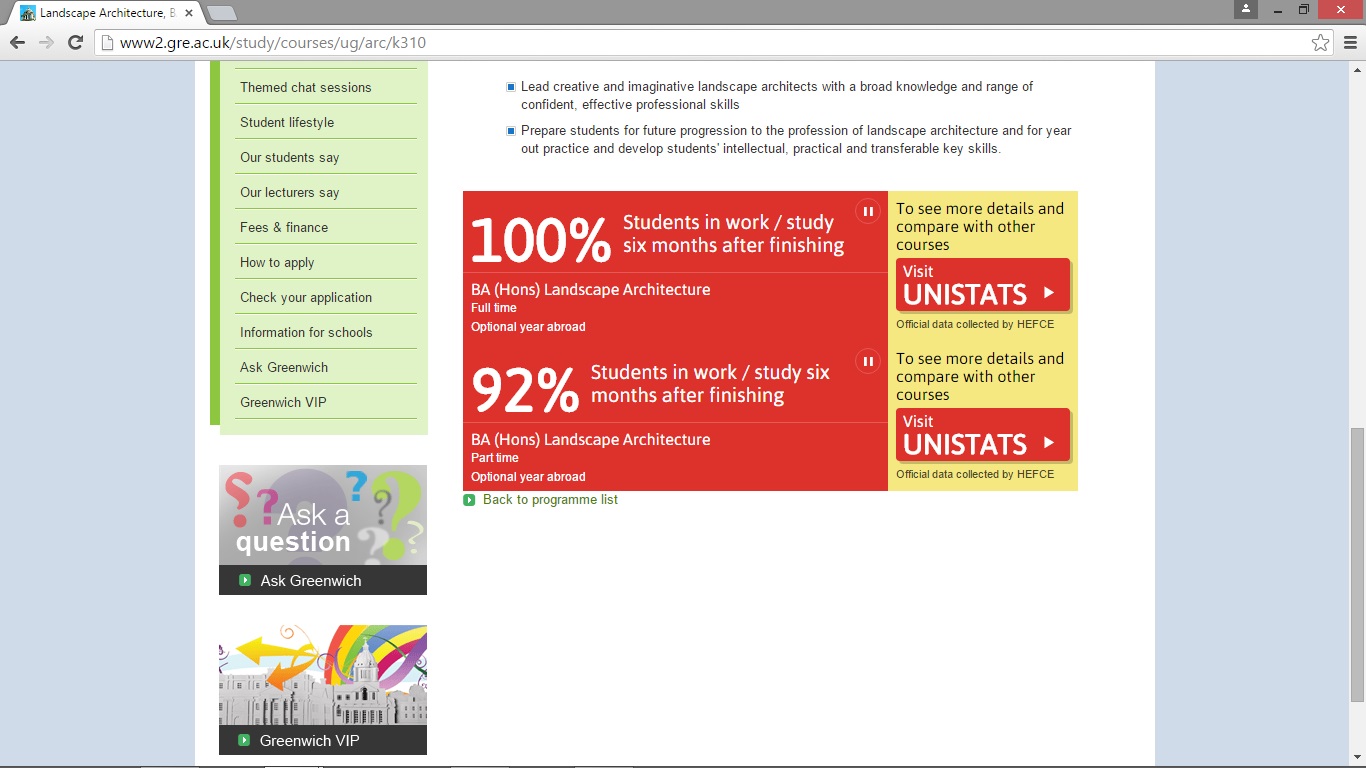Open Fees & finance in the sidebar
The image size is (1366, 768).
(x=284, y=227)
